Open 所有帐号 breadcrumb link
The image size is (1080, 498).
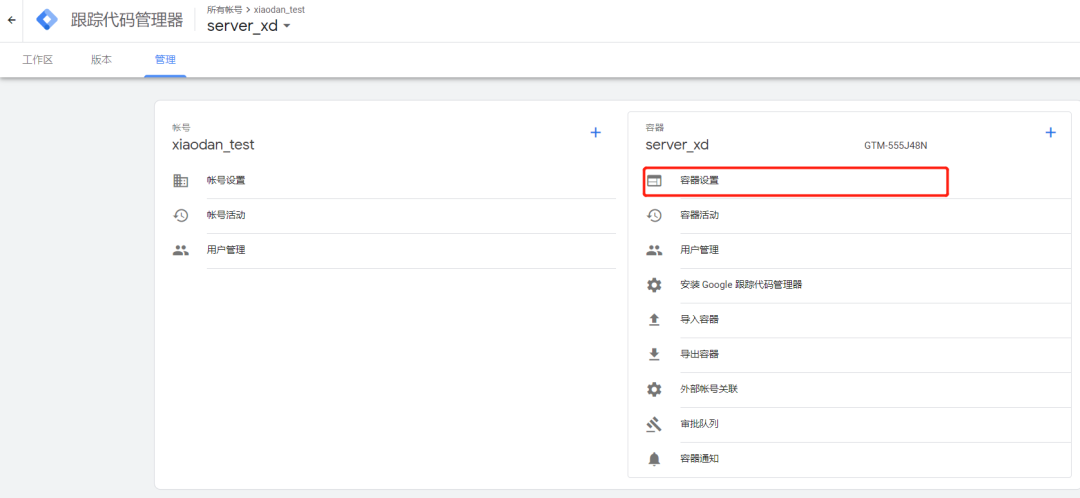coord(225,10)
